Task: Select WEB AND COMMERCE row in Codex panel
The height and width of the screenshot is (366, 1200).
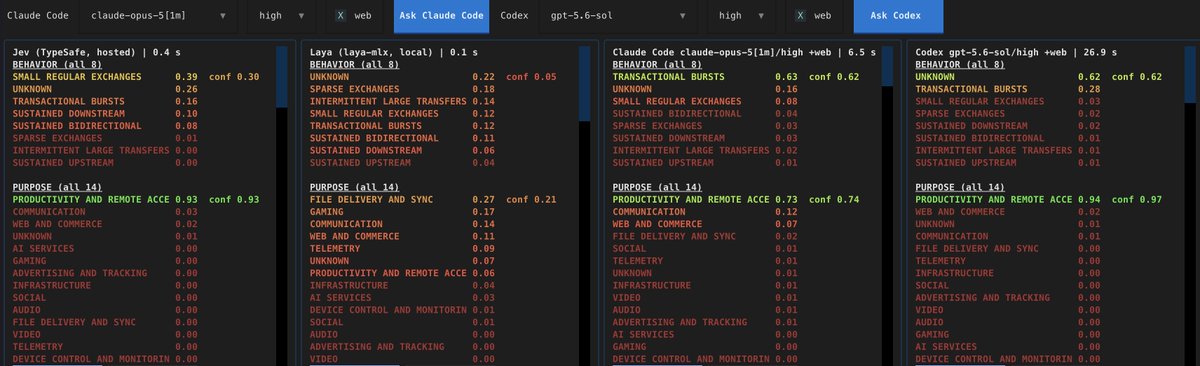Action: (1009, 212)
